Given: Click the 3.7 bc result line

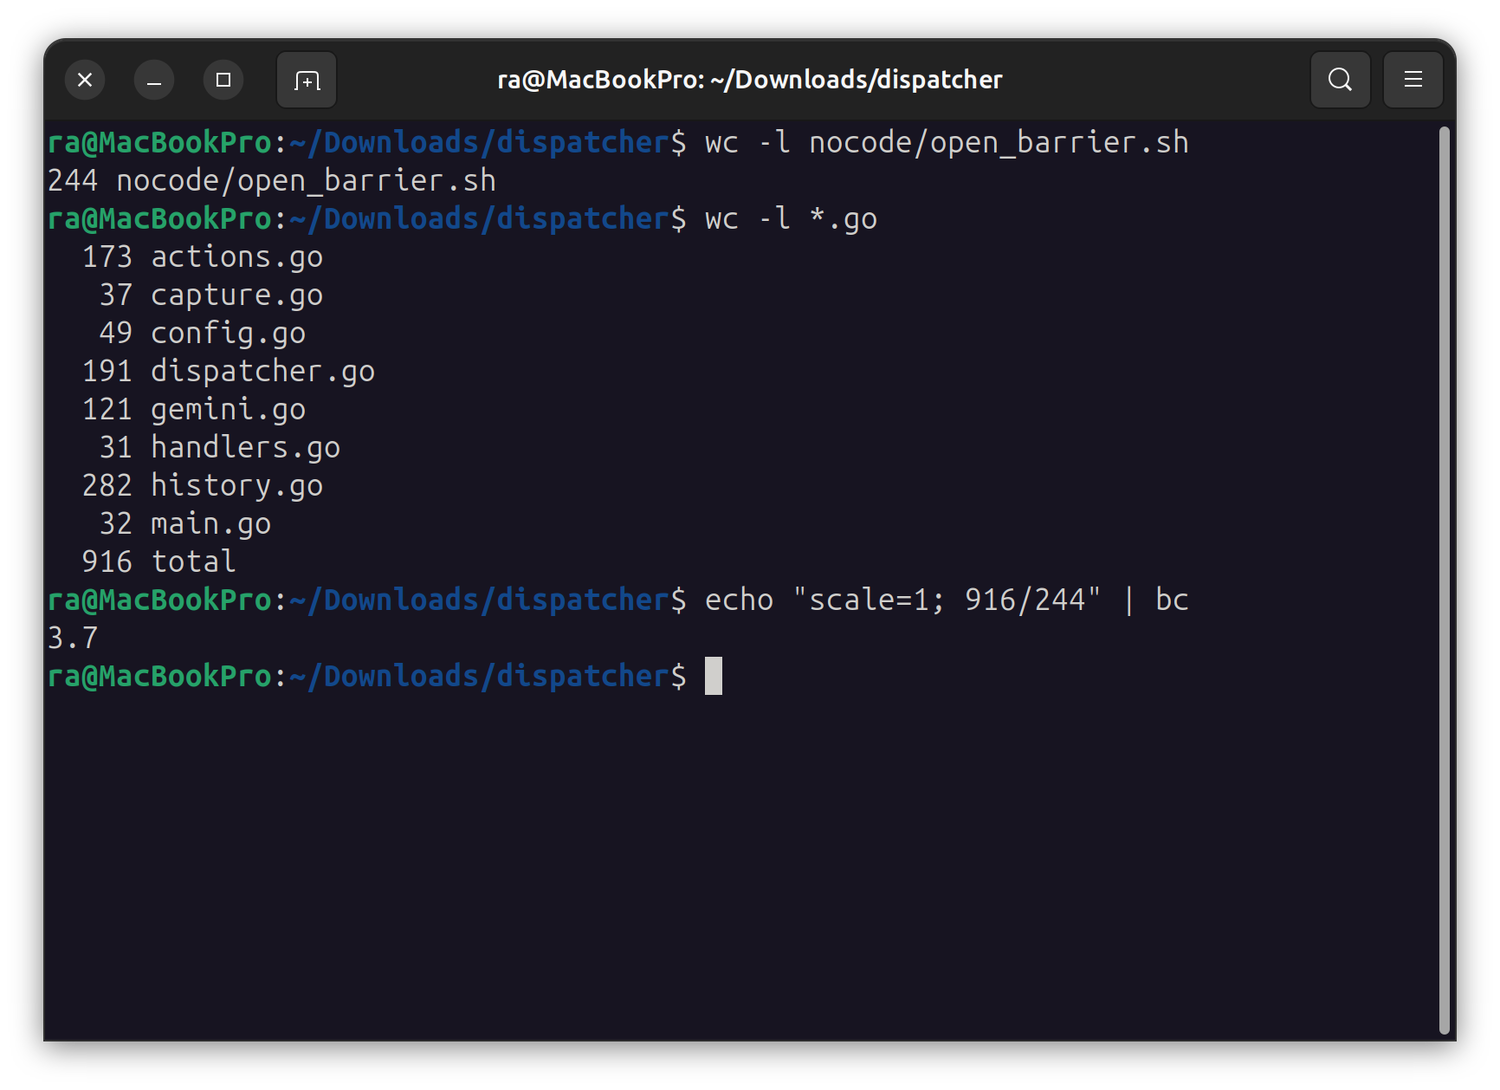Looking at the screenshot, I should 73,638.
